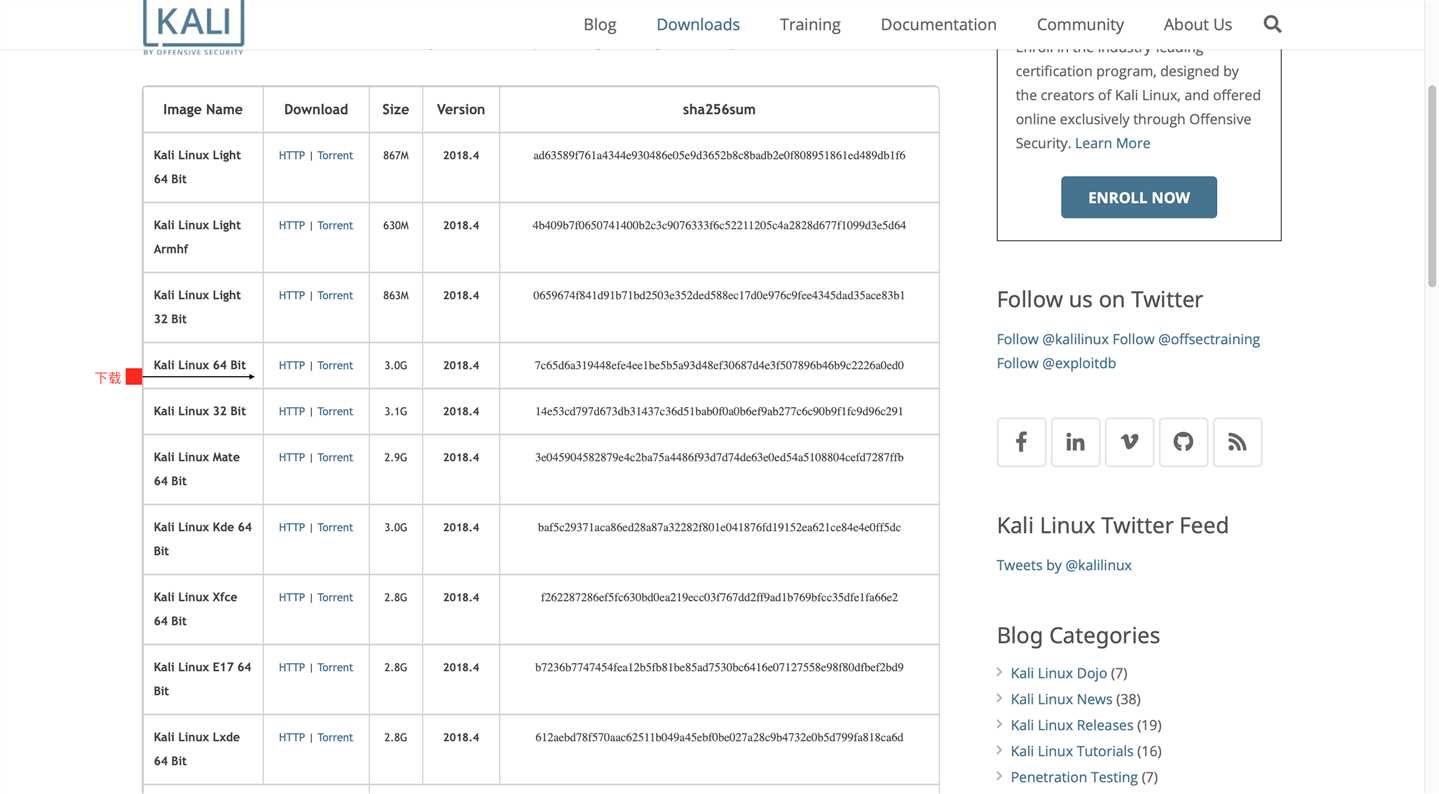Download Kali Linux Xfce 64 Bit via HTTP
Viewport: 1439px width, 794px height.
click(x=292, y=597)
